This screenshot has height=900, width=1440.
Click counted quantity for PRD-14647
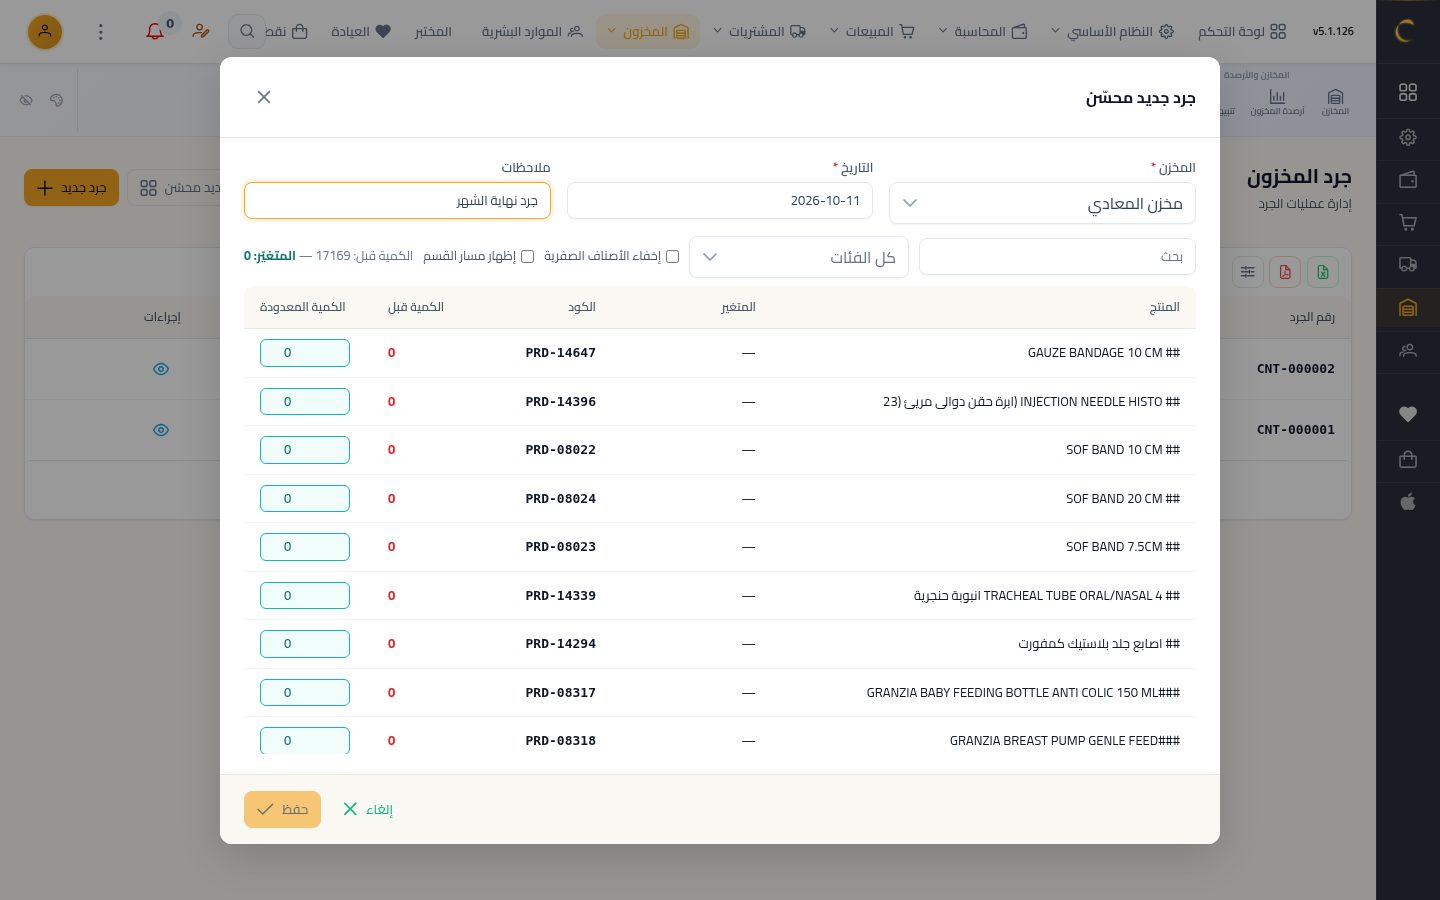305,353
